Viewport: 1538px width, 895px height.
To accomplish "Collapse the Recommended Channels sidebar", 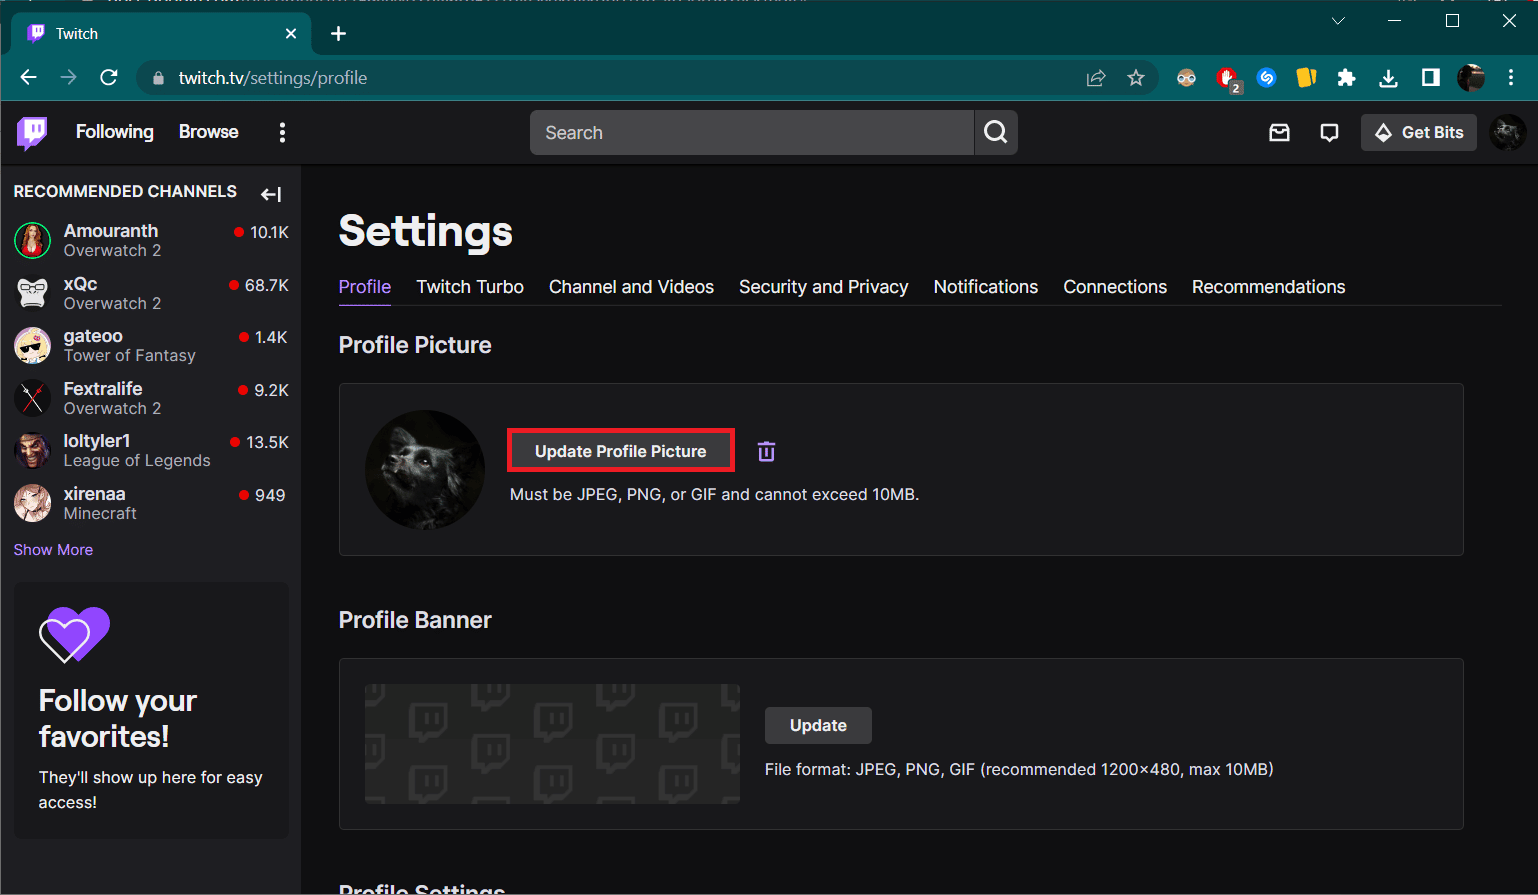I will [271, 194].
